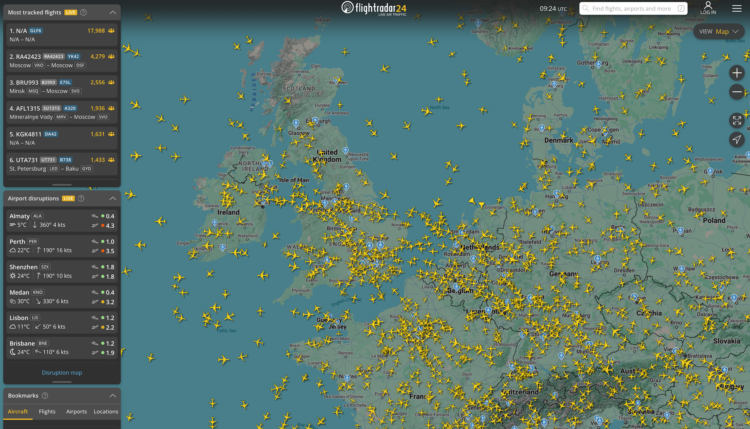Grab the Most tracked flights panel resize handle
Image resolution: width=750 pixels, height=429 pixels.
[62, 184]
